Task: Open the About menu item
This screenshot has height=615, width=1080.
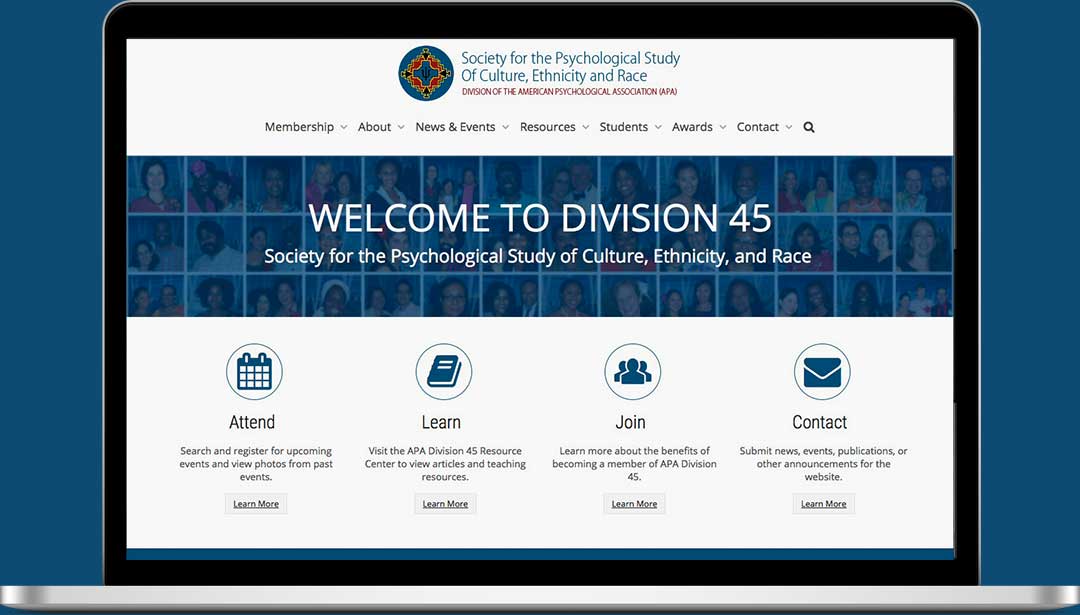Action: pyautogui.click(x=374, y=127)
